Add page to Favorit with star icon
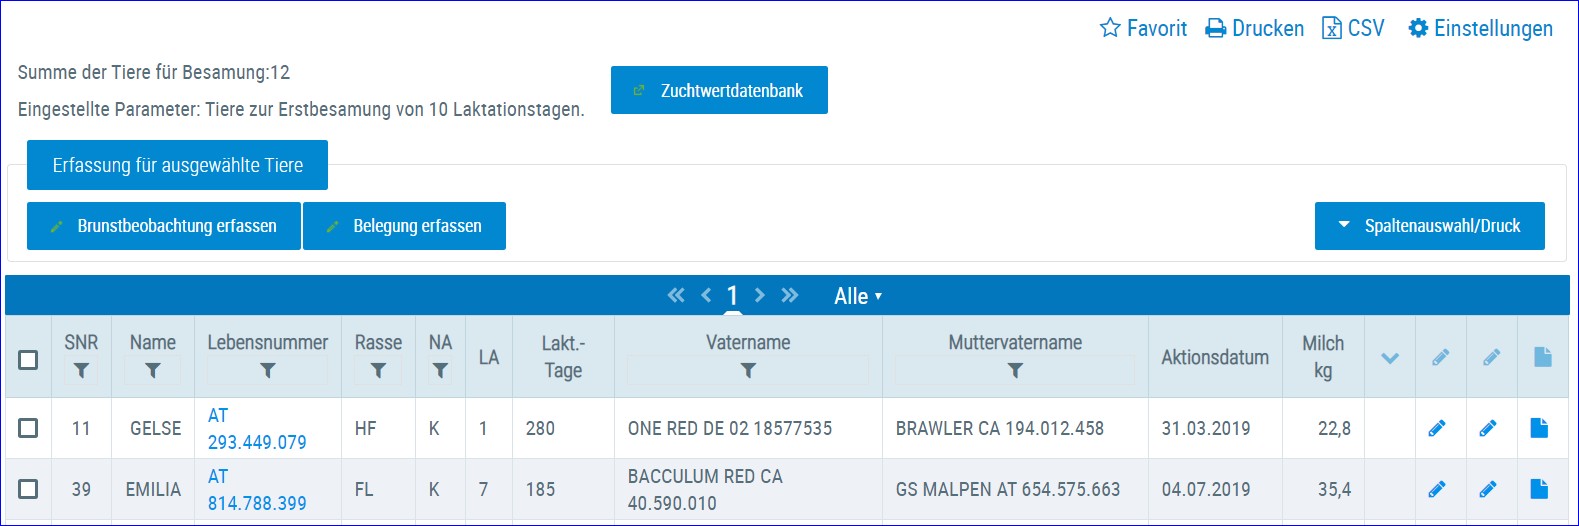 pos(1110,28)
